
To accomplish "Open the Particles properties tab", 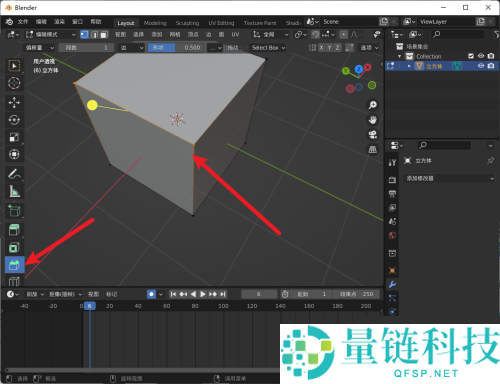I will click(392, 298).
